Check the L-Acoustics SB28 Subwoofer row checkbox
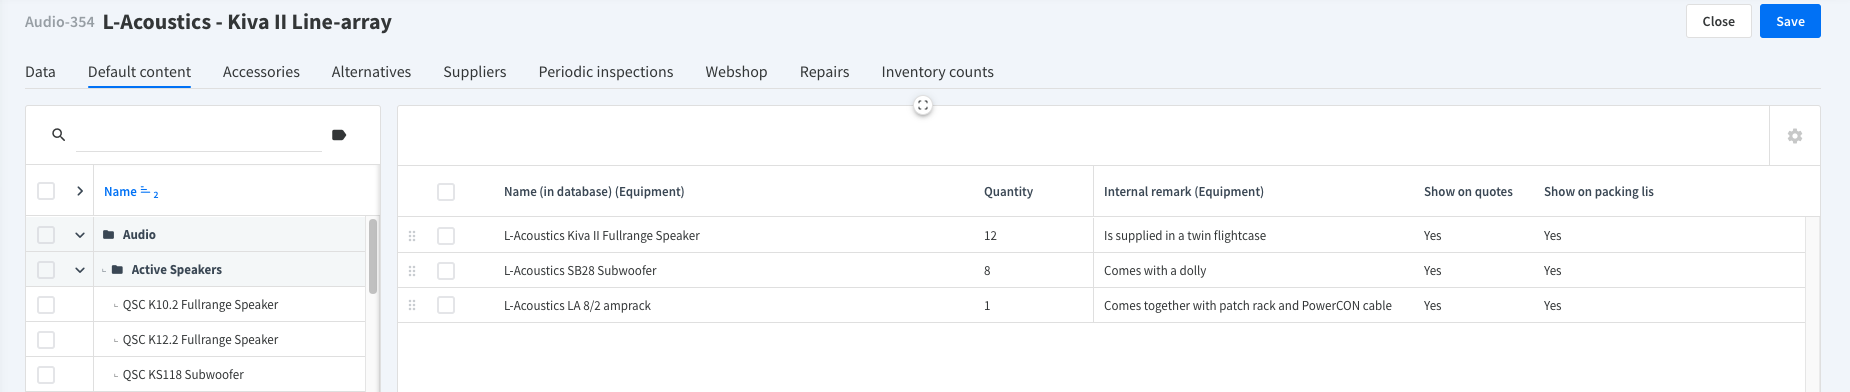The height and width of the screenshot is (392, 1850). 446,271
